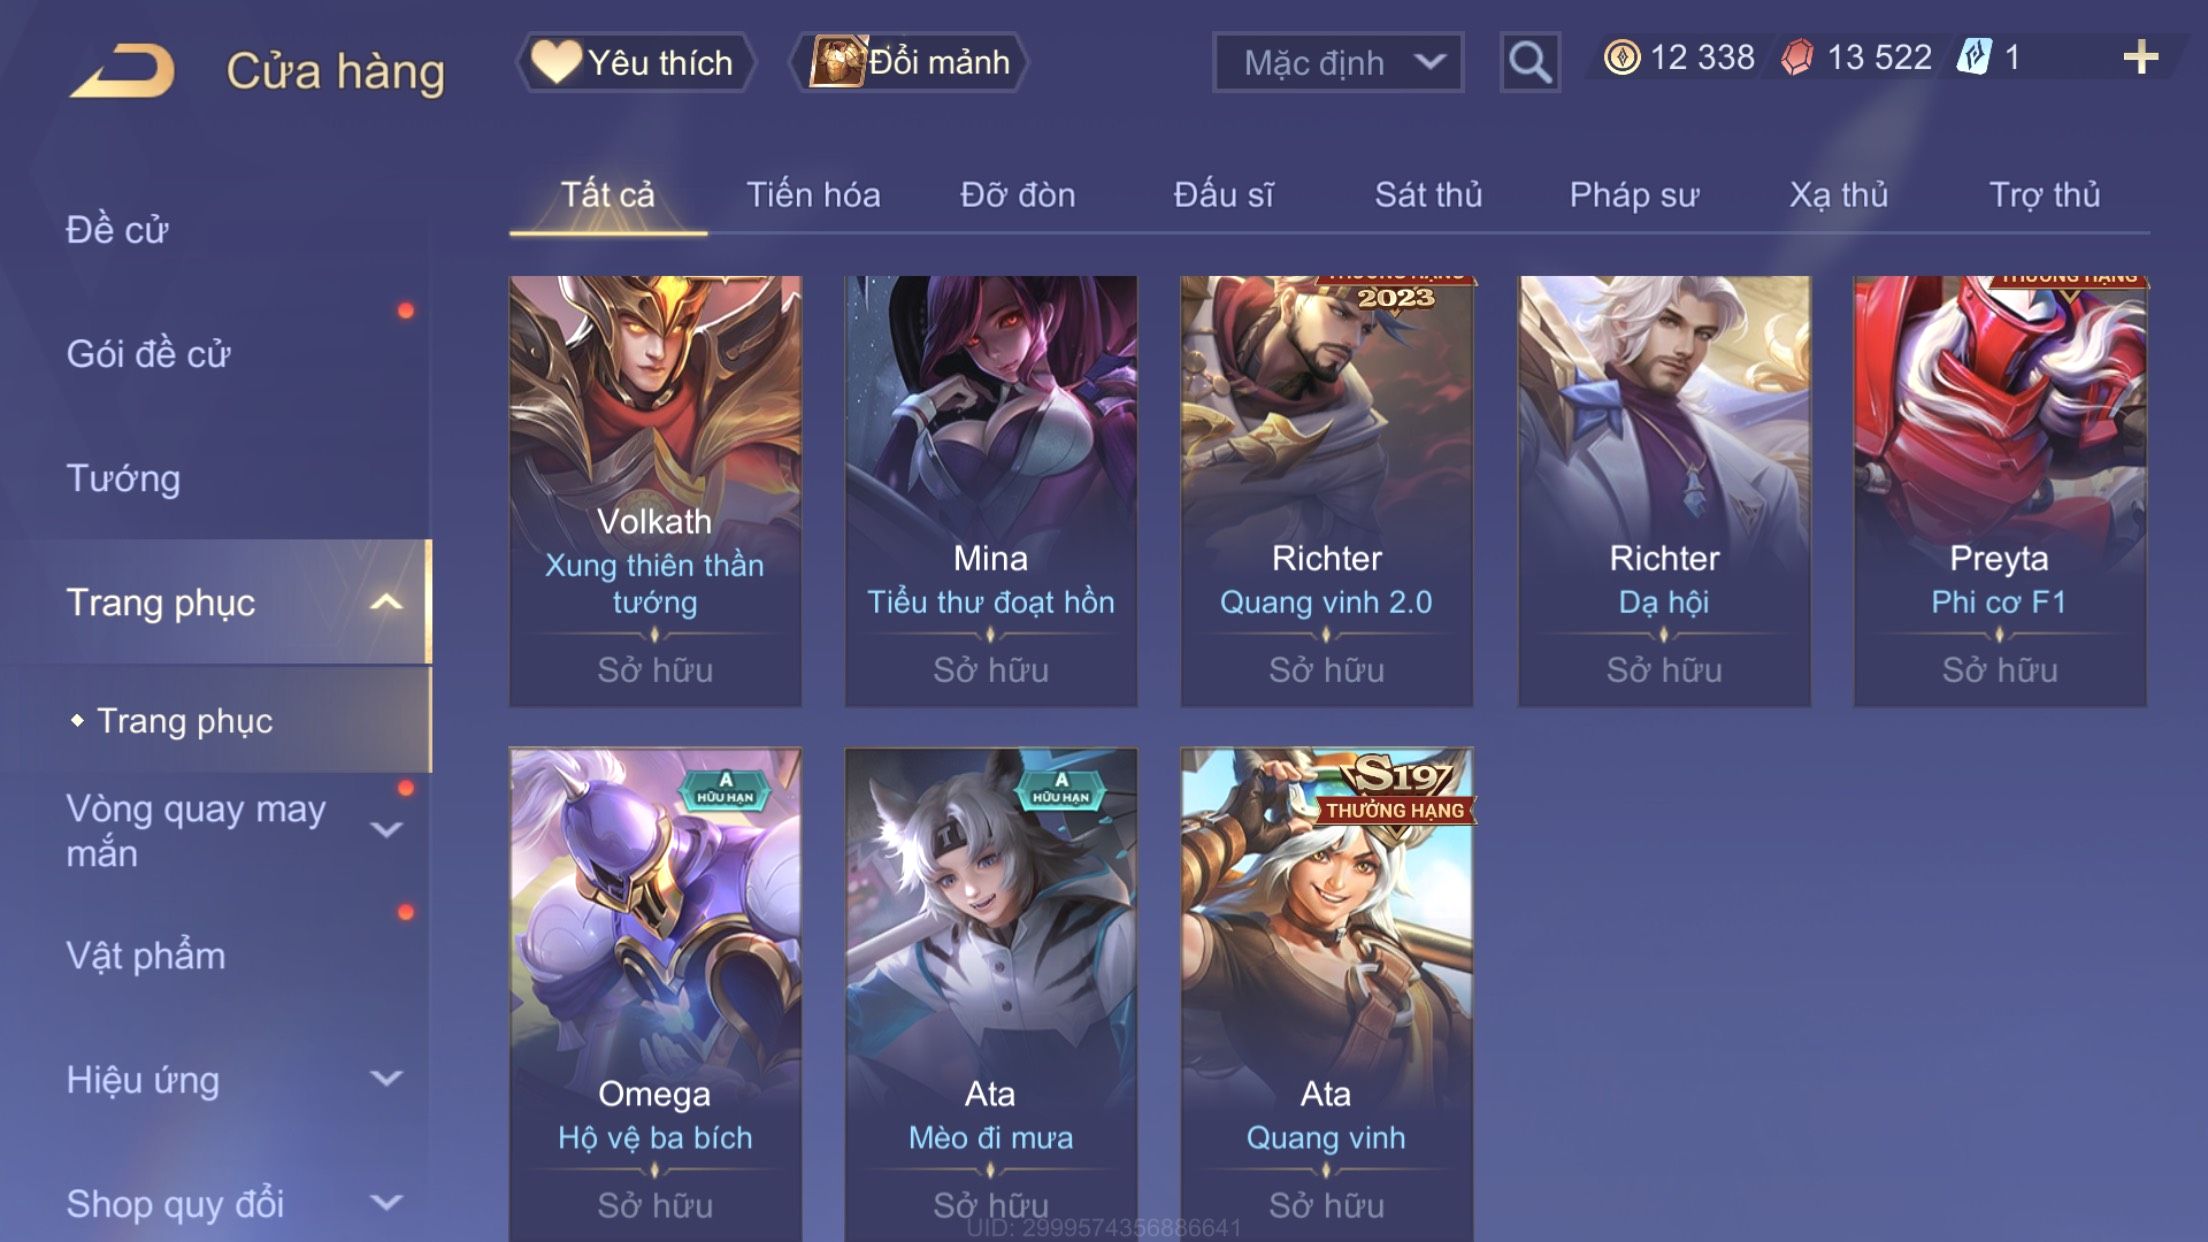Open the search magnifier icon
The height and width of the screenshot is (1242, 2208).
point(1529,62)
